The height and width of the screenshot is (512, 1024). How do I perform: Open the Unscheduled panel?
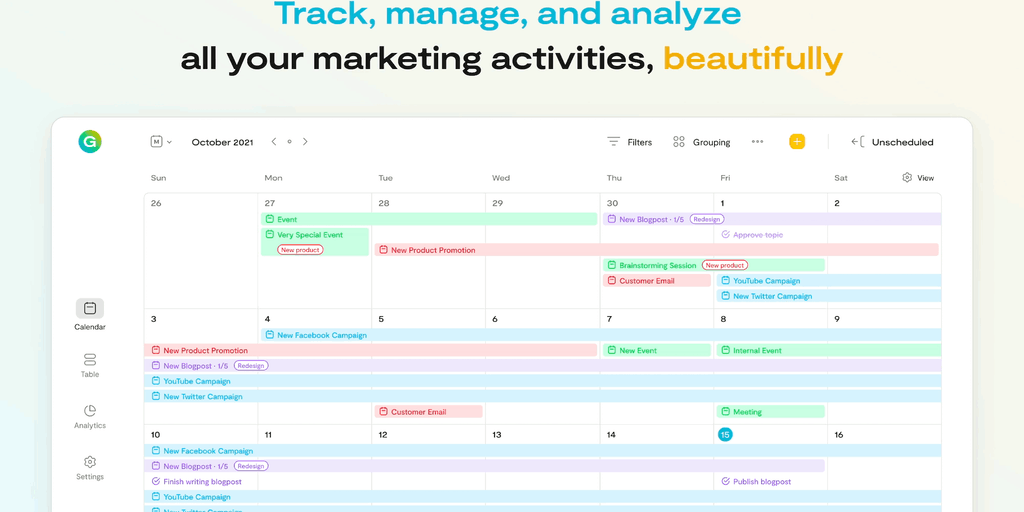tap(892, 142)
